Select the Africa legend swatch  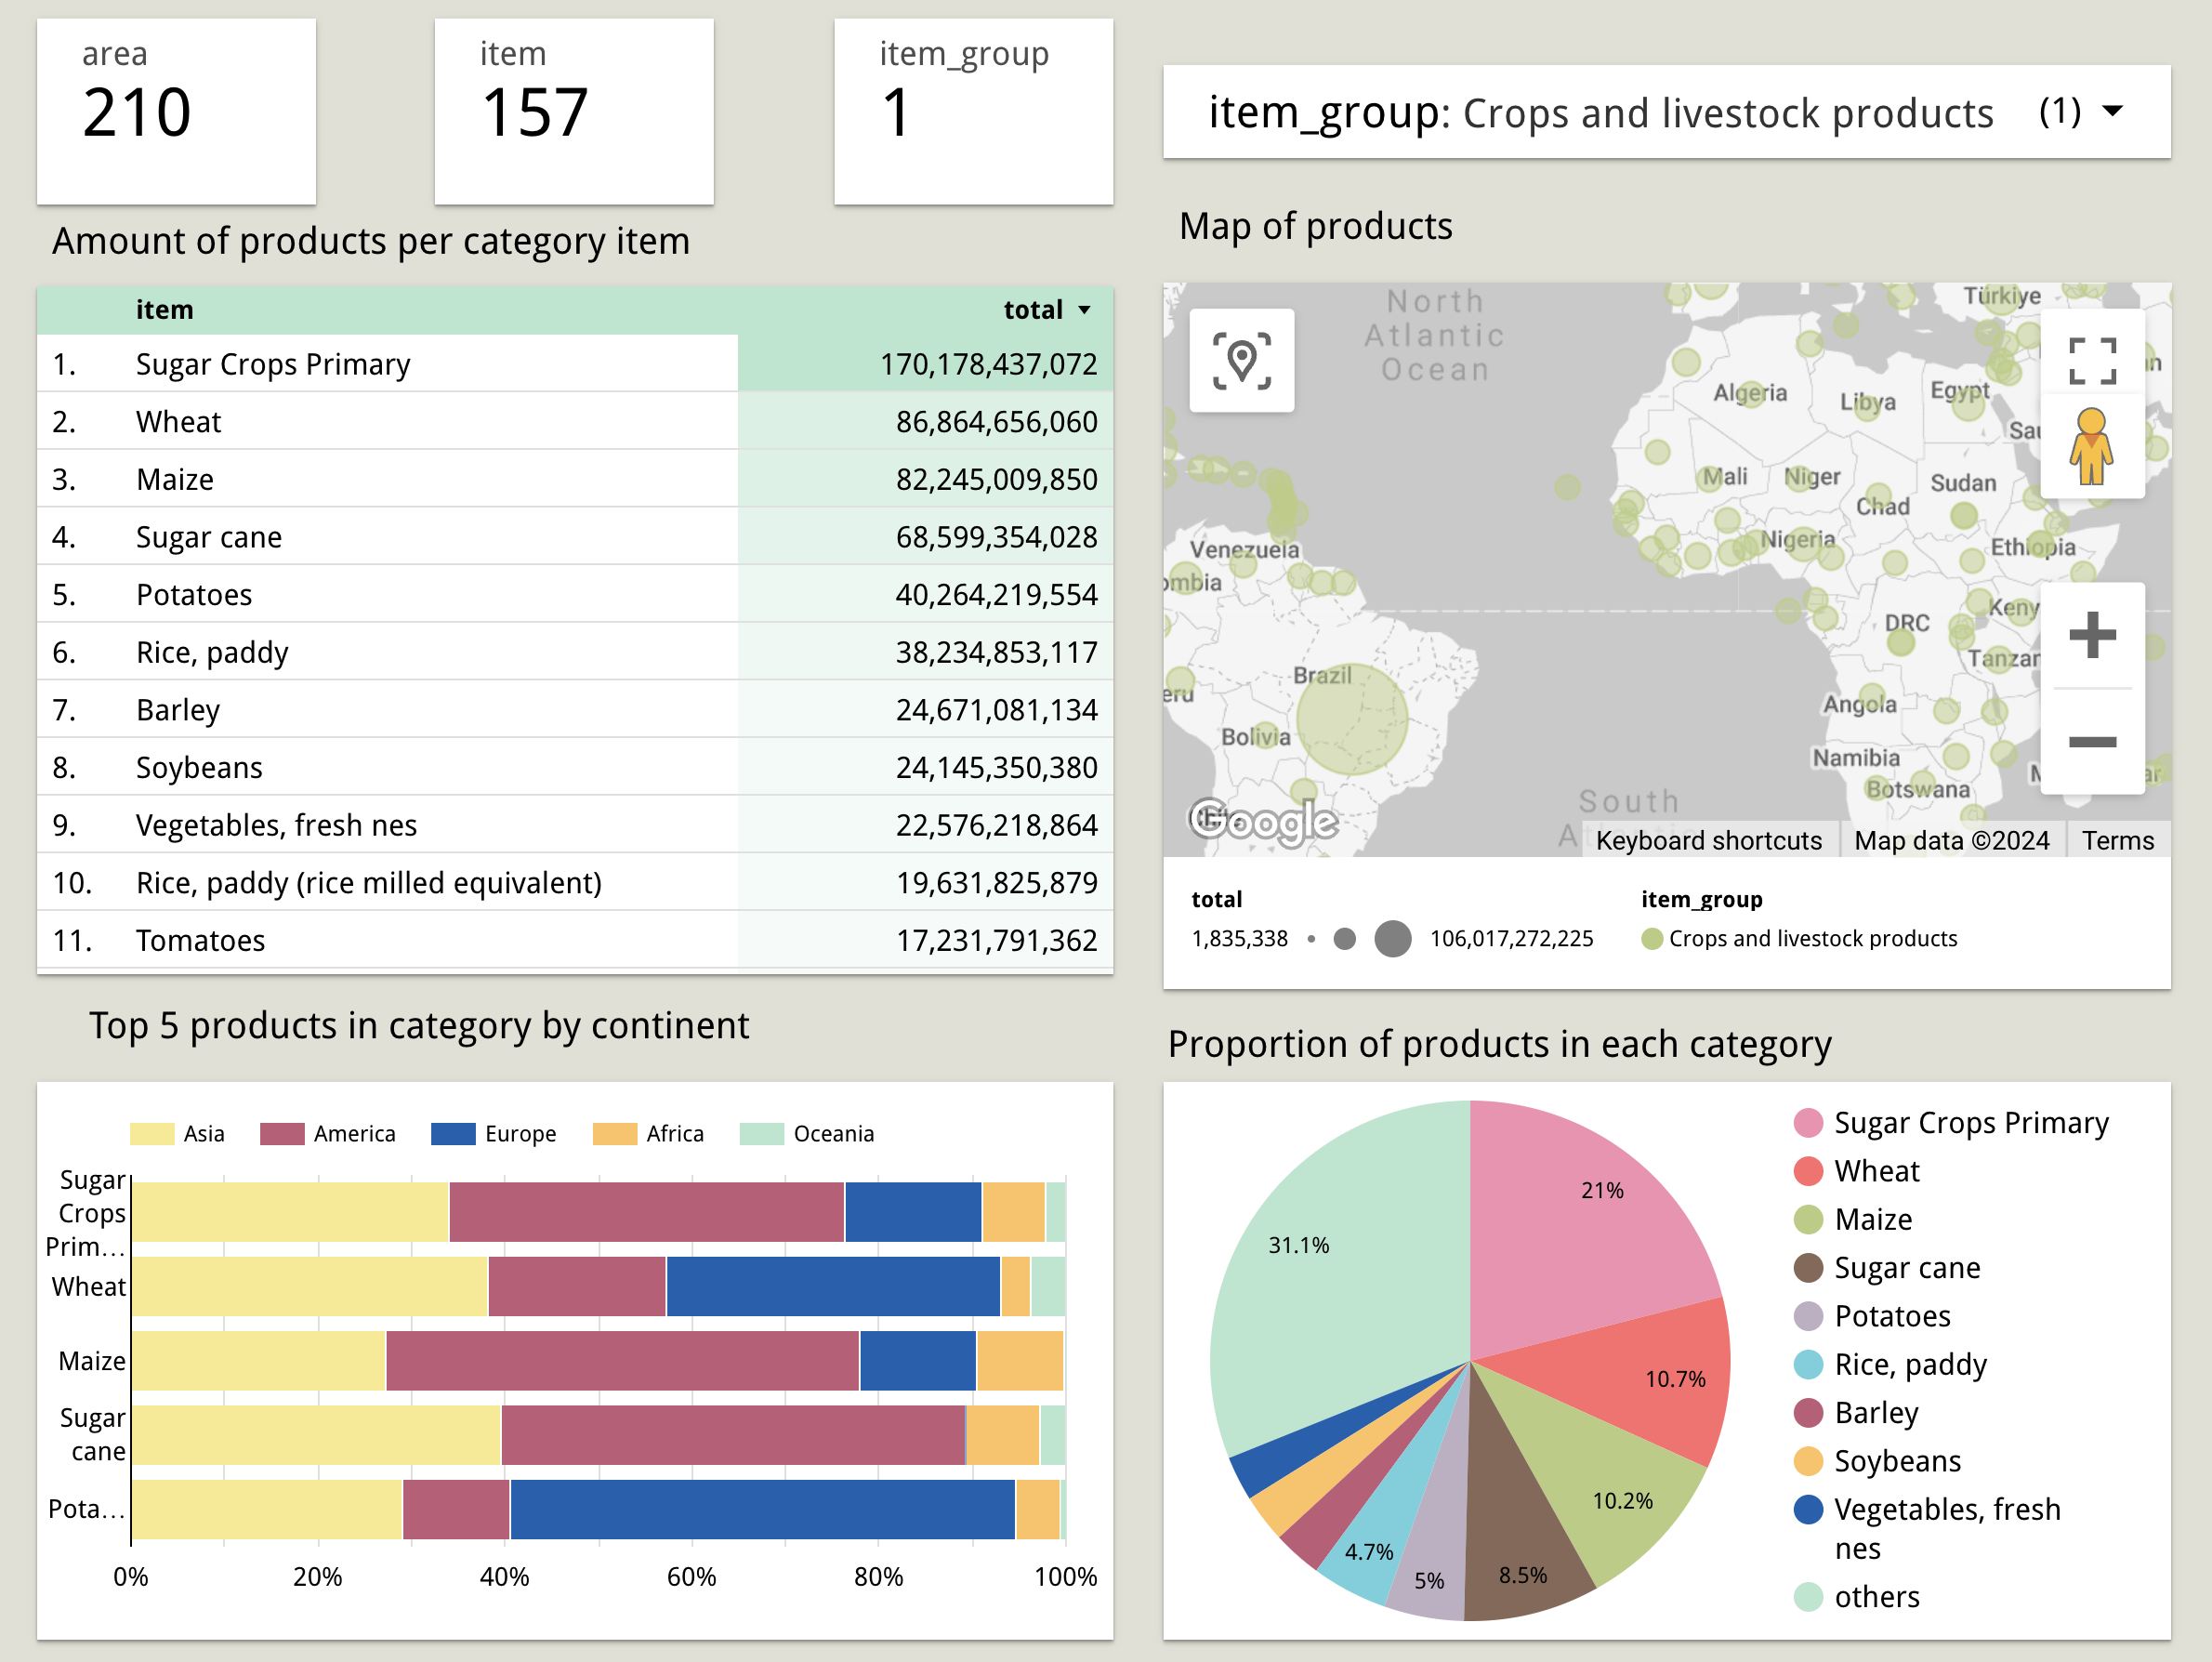point(615,1134)
